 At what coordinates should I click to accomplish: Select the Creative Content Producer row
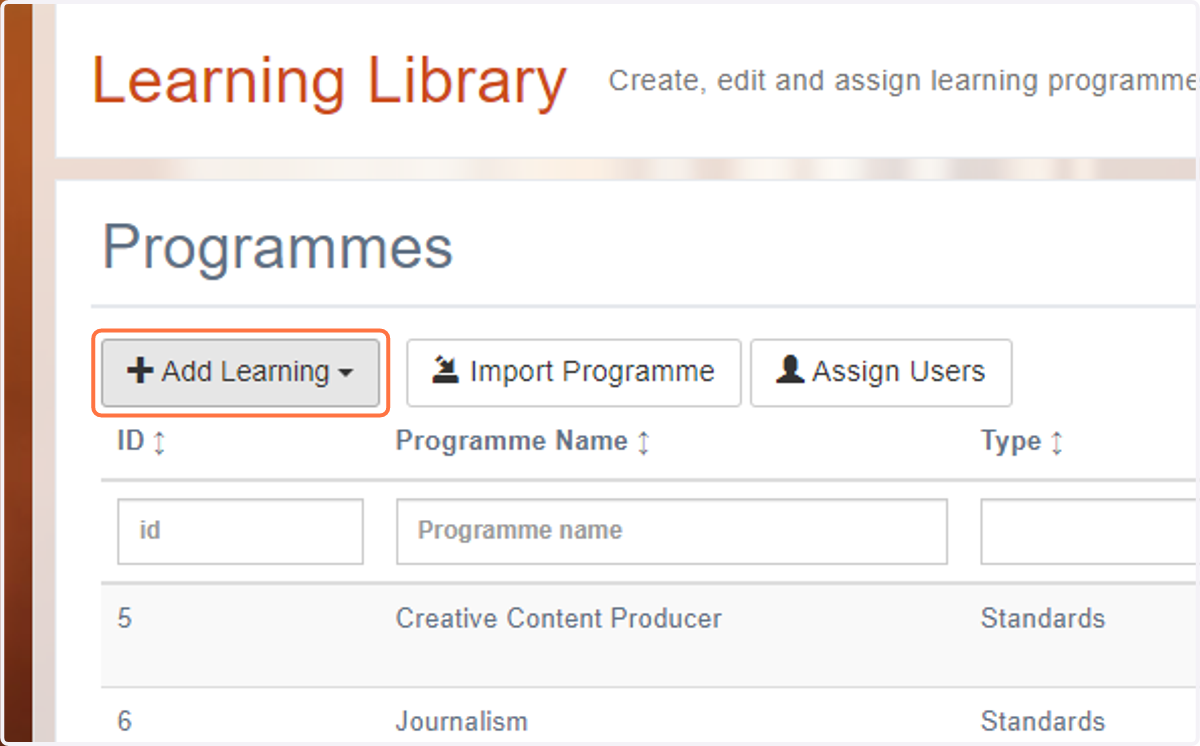(649, 636)
